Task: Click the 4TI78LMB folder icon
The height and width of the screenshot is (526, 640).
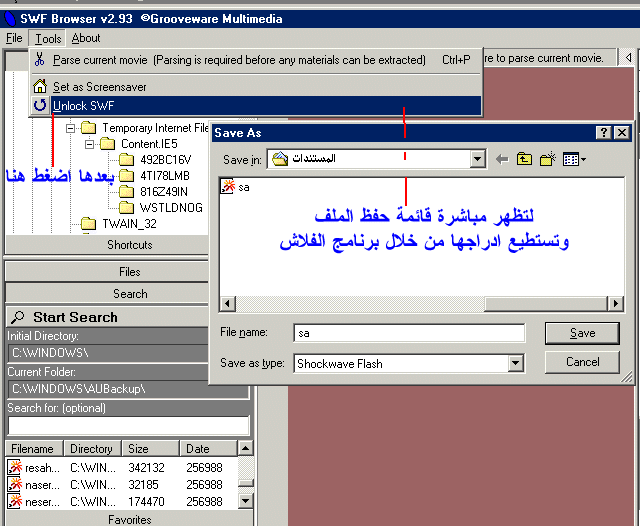Action: (127, 175)
